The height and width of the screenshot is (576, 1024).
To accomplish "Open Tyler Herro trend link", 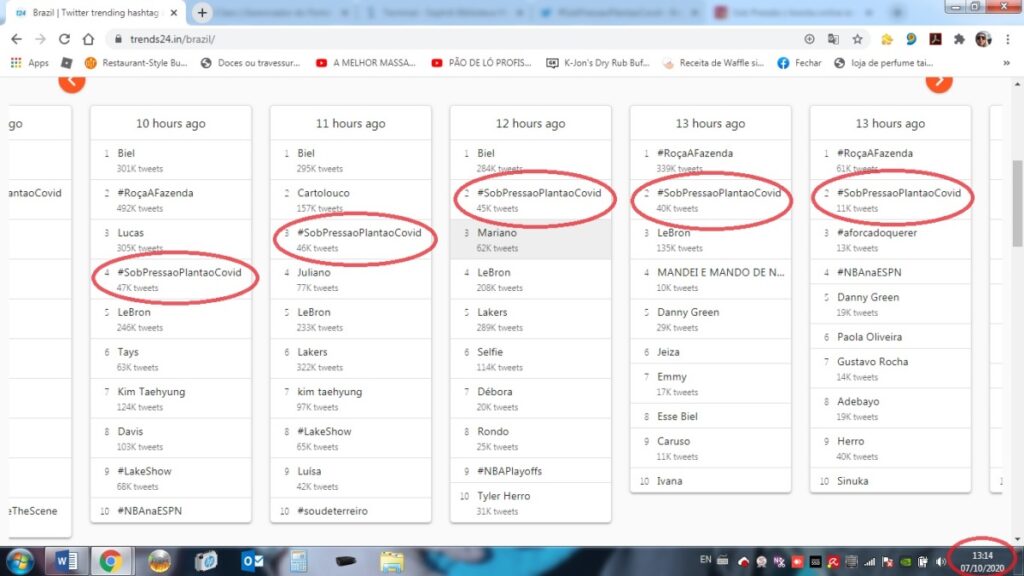I will pyautogui.click(x=504, y=496).
